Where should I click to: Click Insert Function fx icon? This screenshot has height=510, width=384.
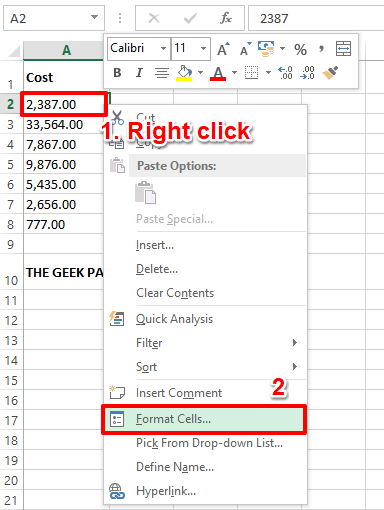click(x=226, y=18)
